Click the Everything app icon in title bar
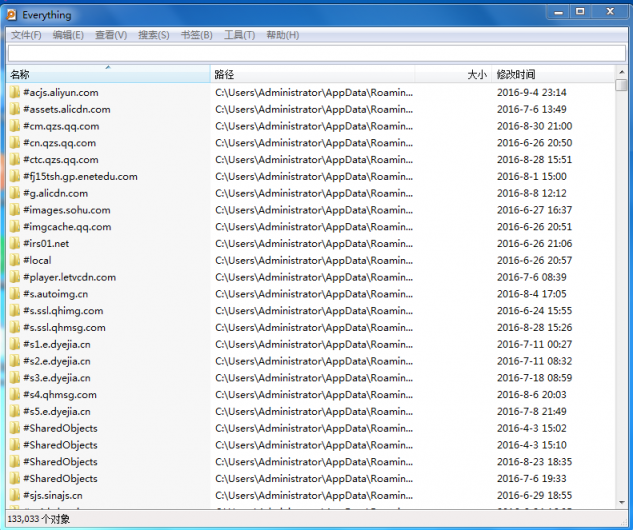This screenshot has height=530, width=633. pos(12,15)
